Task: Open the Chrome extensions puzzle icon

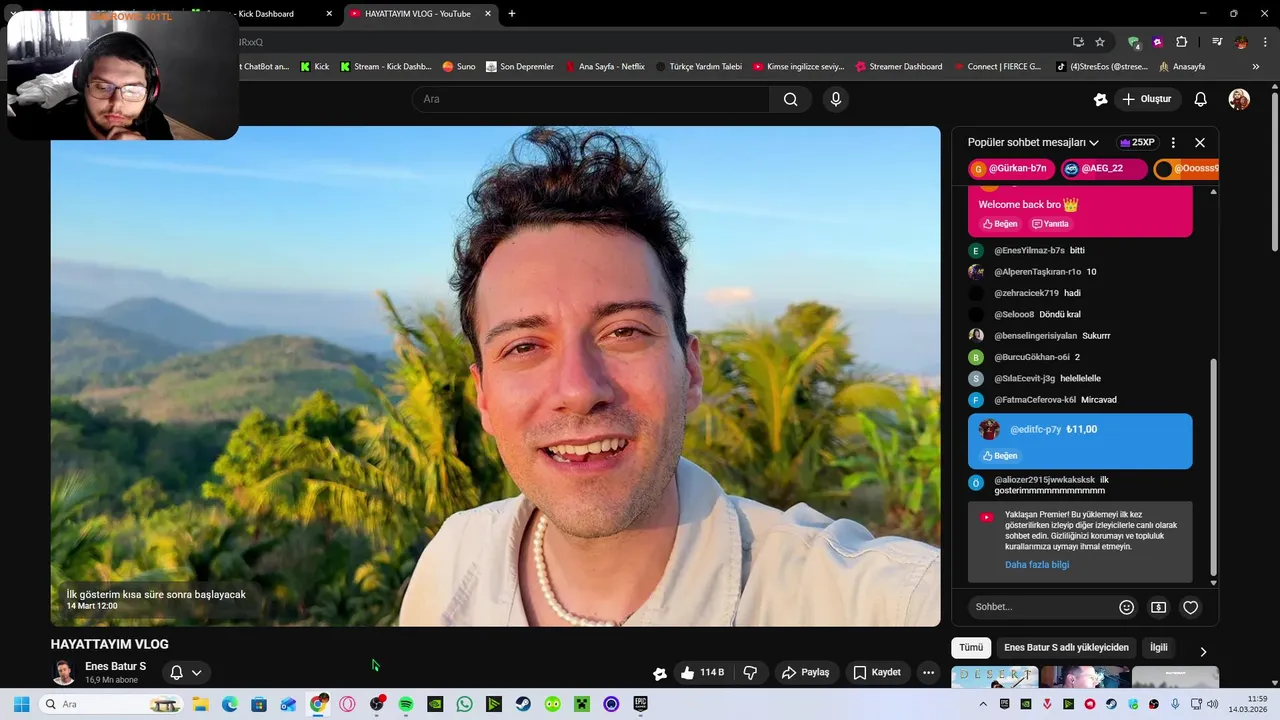Action: pyautogui.click(x=1182, y=42)
